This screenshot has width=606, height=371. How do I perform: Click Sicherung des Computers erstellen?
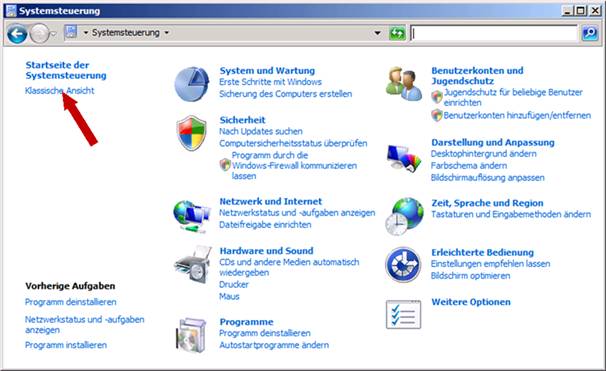286,94
